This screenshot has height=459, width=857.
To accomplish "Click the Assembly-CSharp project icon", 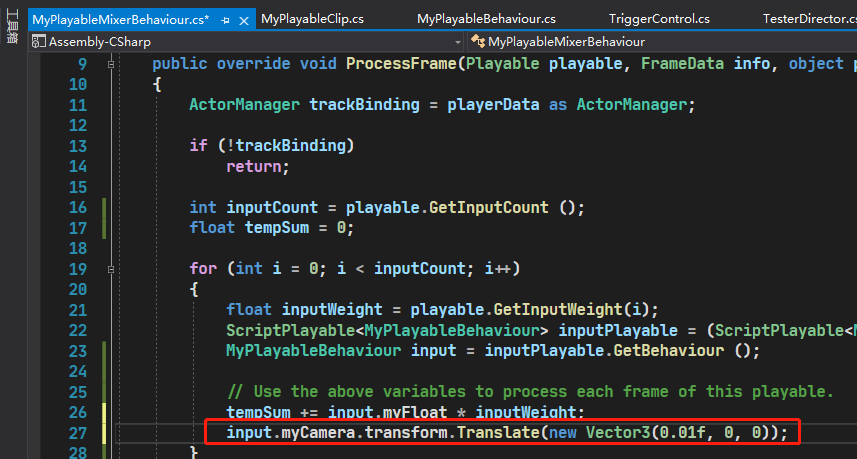I will click(x=39, y=42).
